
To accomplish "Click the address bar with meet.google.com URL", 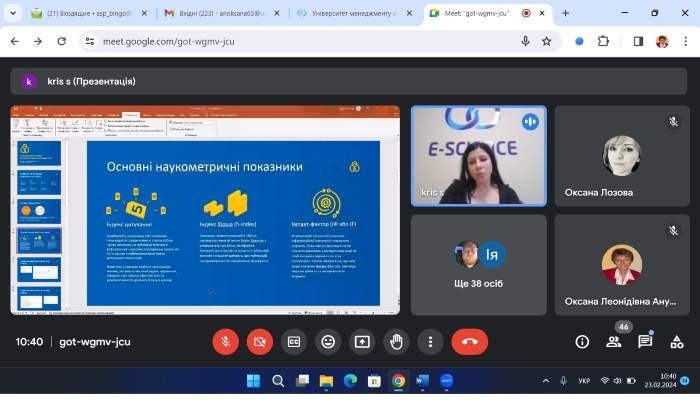I will tap(300, 41).
